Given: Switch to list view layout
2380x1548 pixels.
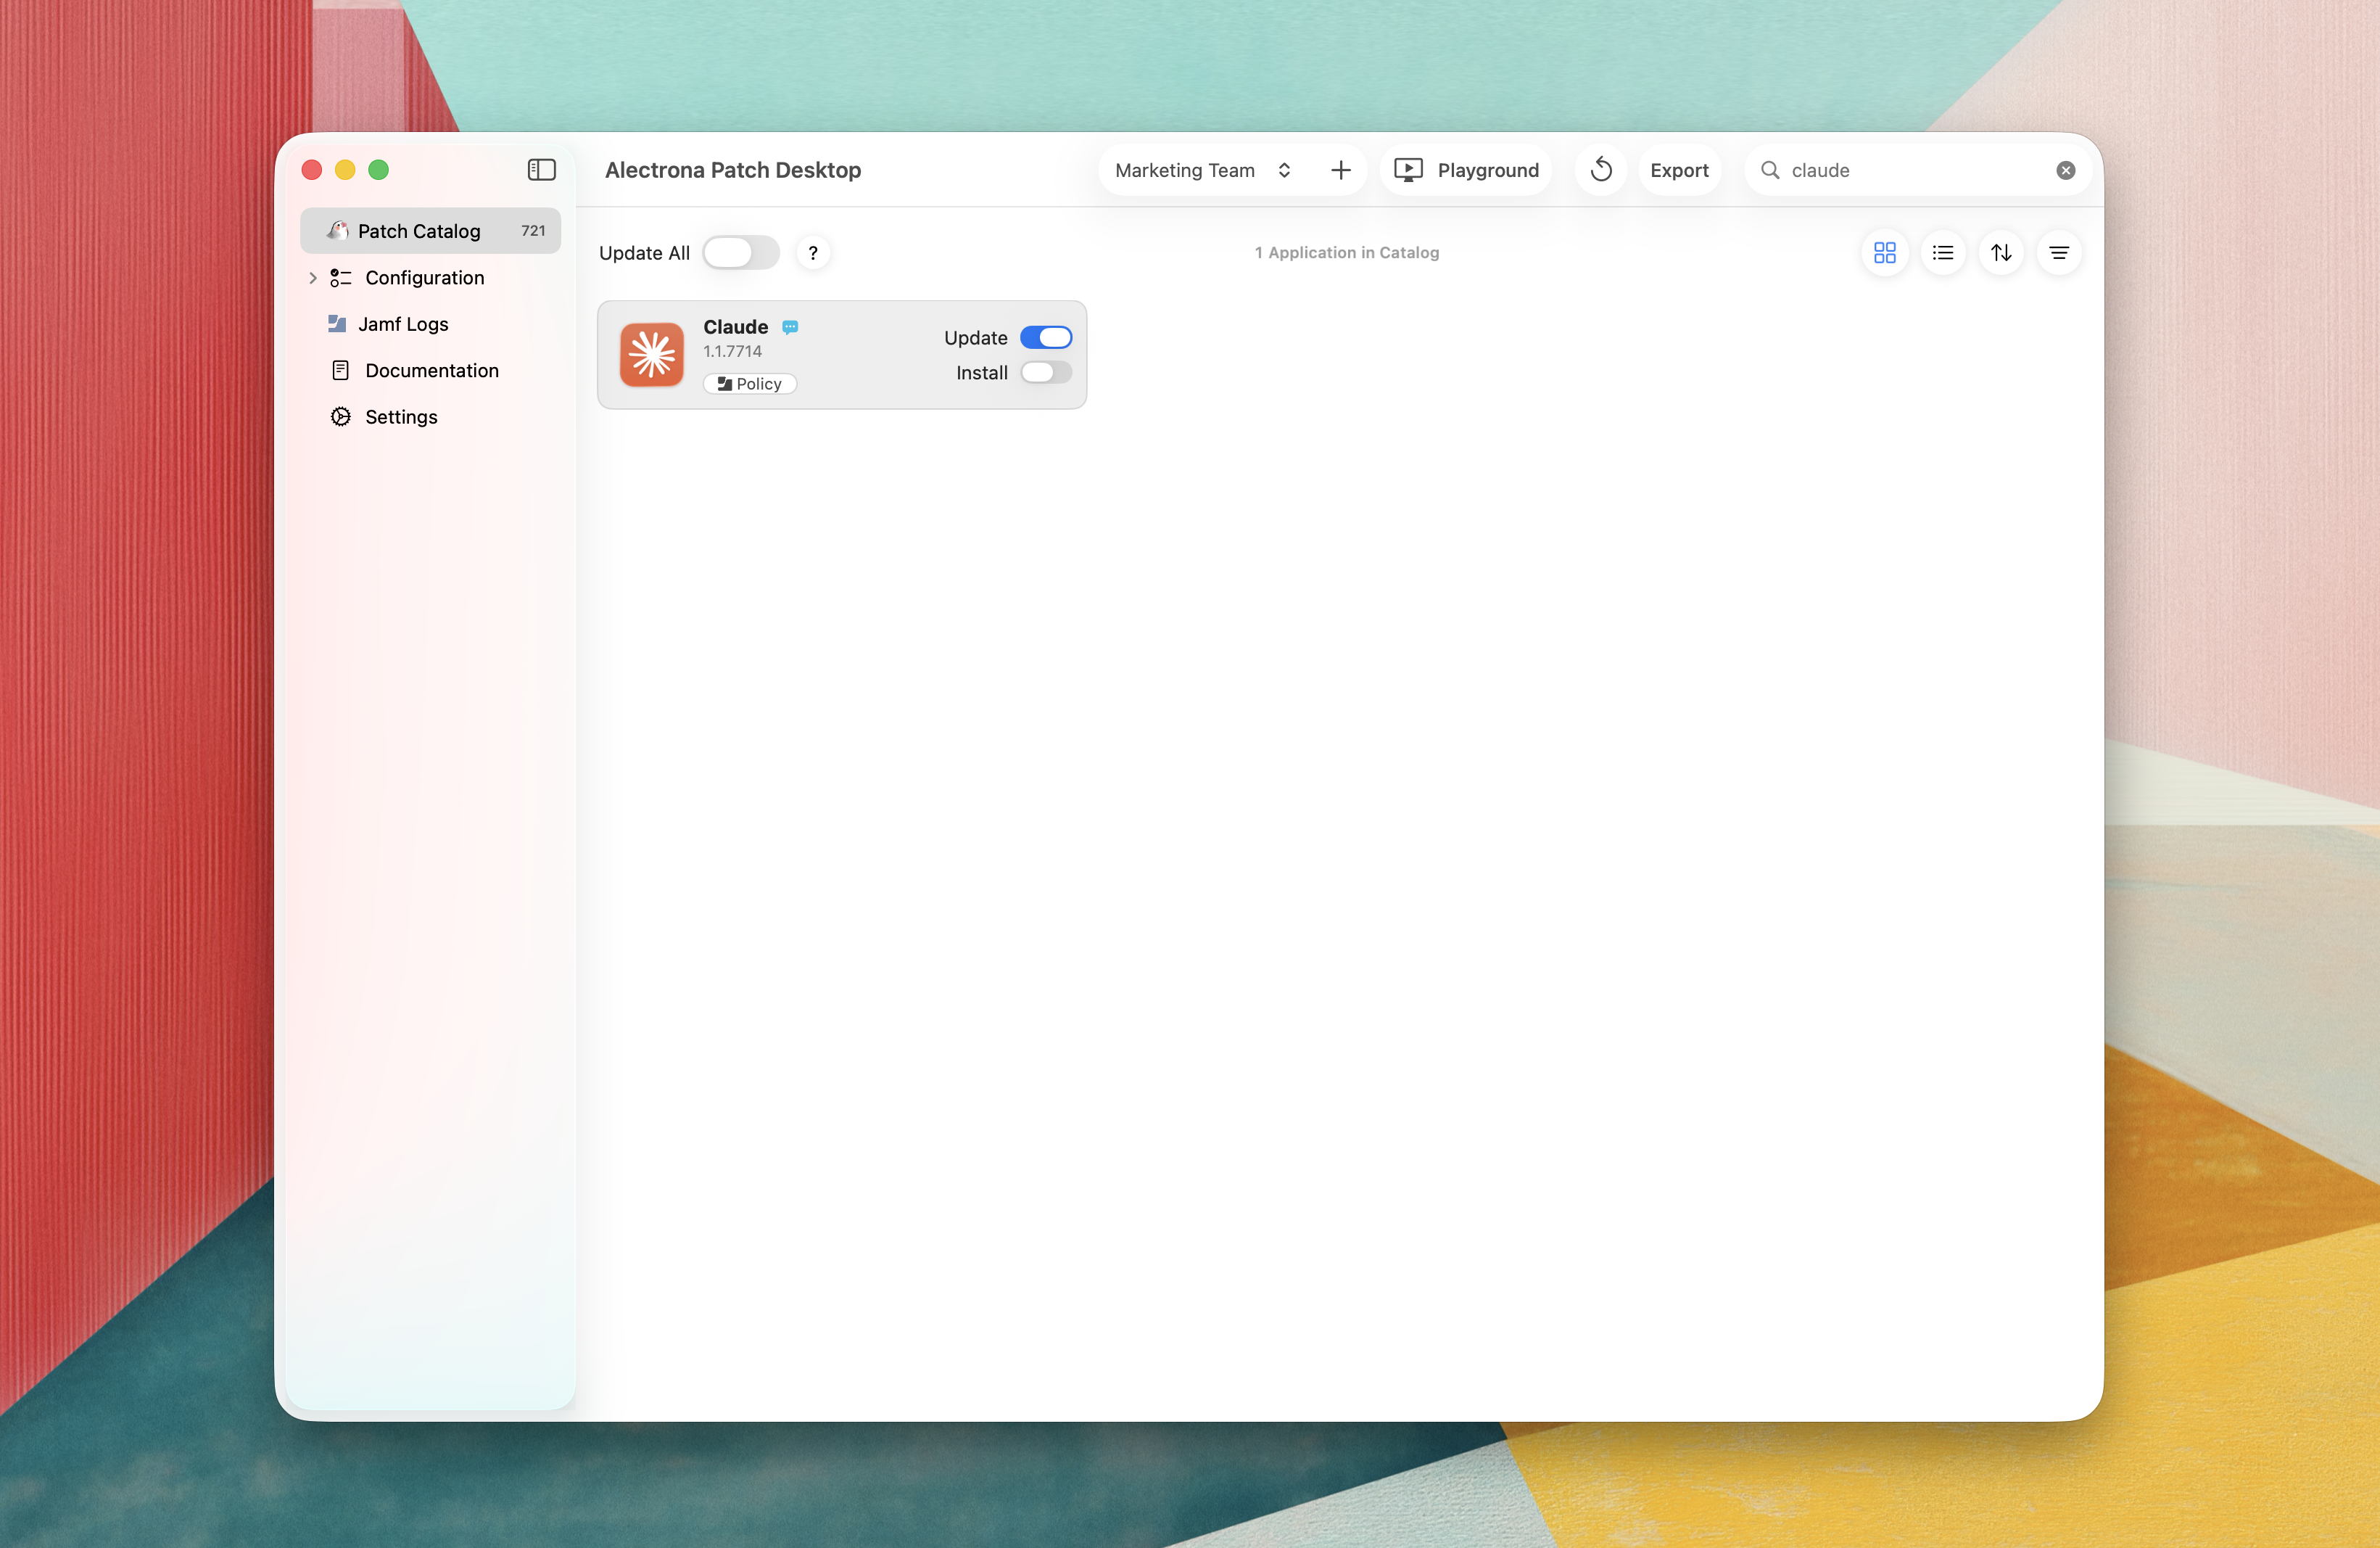Looking at the screenshot, I should point(1943,253).
